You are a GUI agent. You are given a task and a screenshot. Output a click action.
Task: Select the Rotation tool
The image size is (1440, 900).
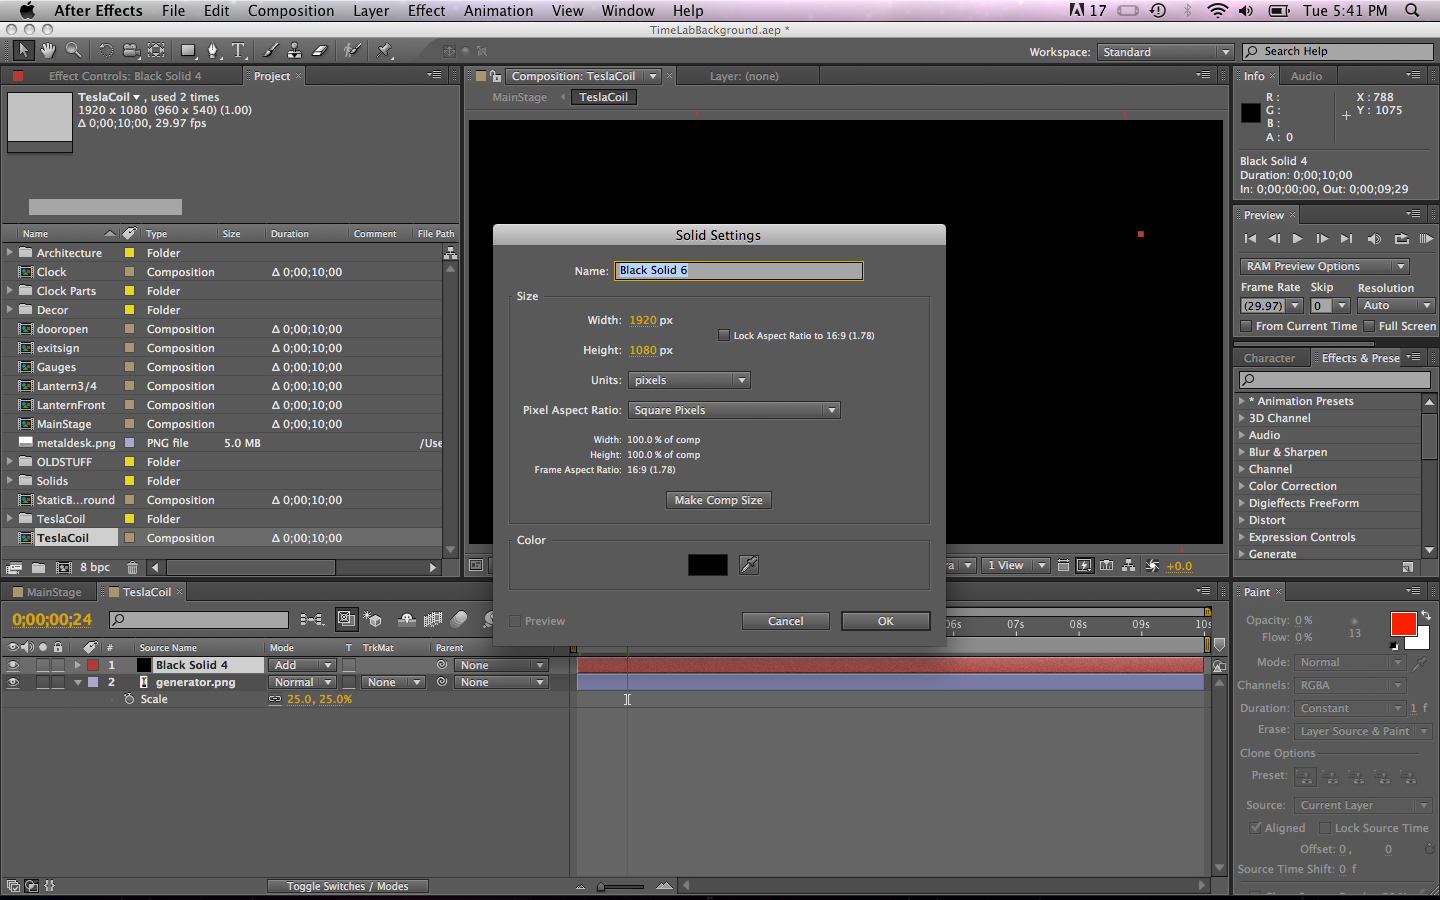coord(105,50)
